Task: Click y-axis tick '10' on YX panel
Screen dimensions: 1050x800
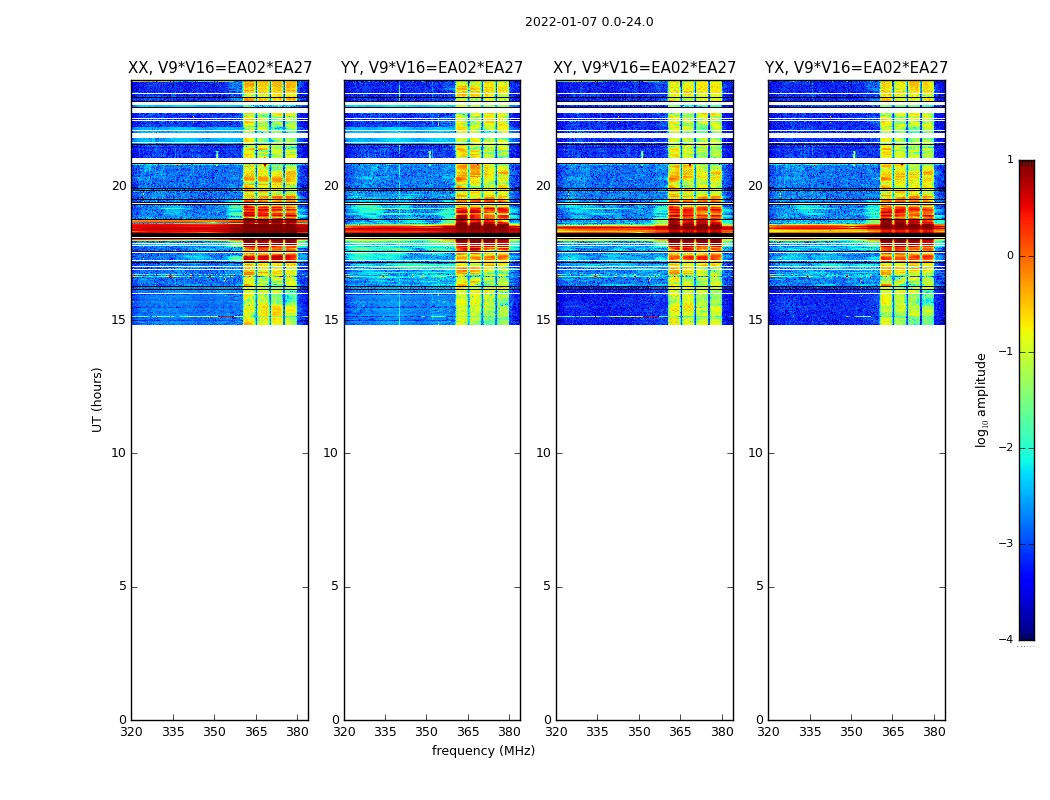Action: point(755,453)
